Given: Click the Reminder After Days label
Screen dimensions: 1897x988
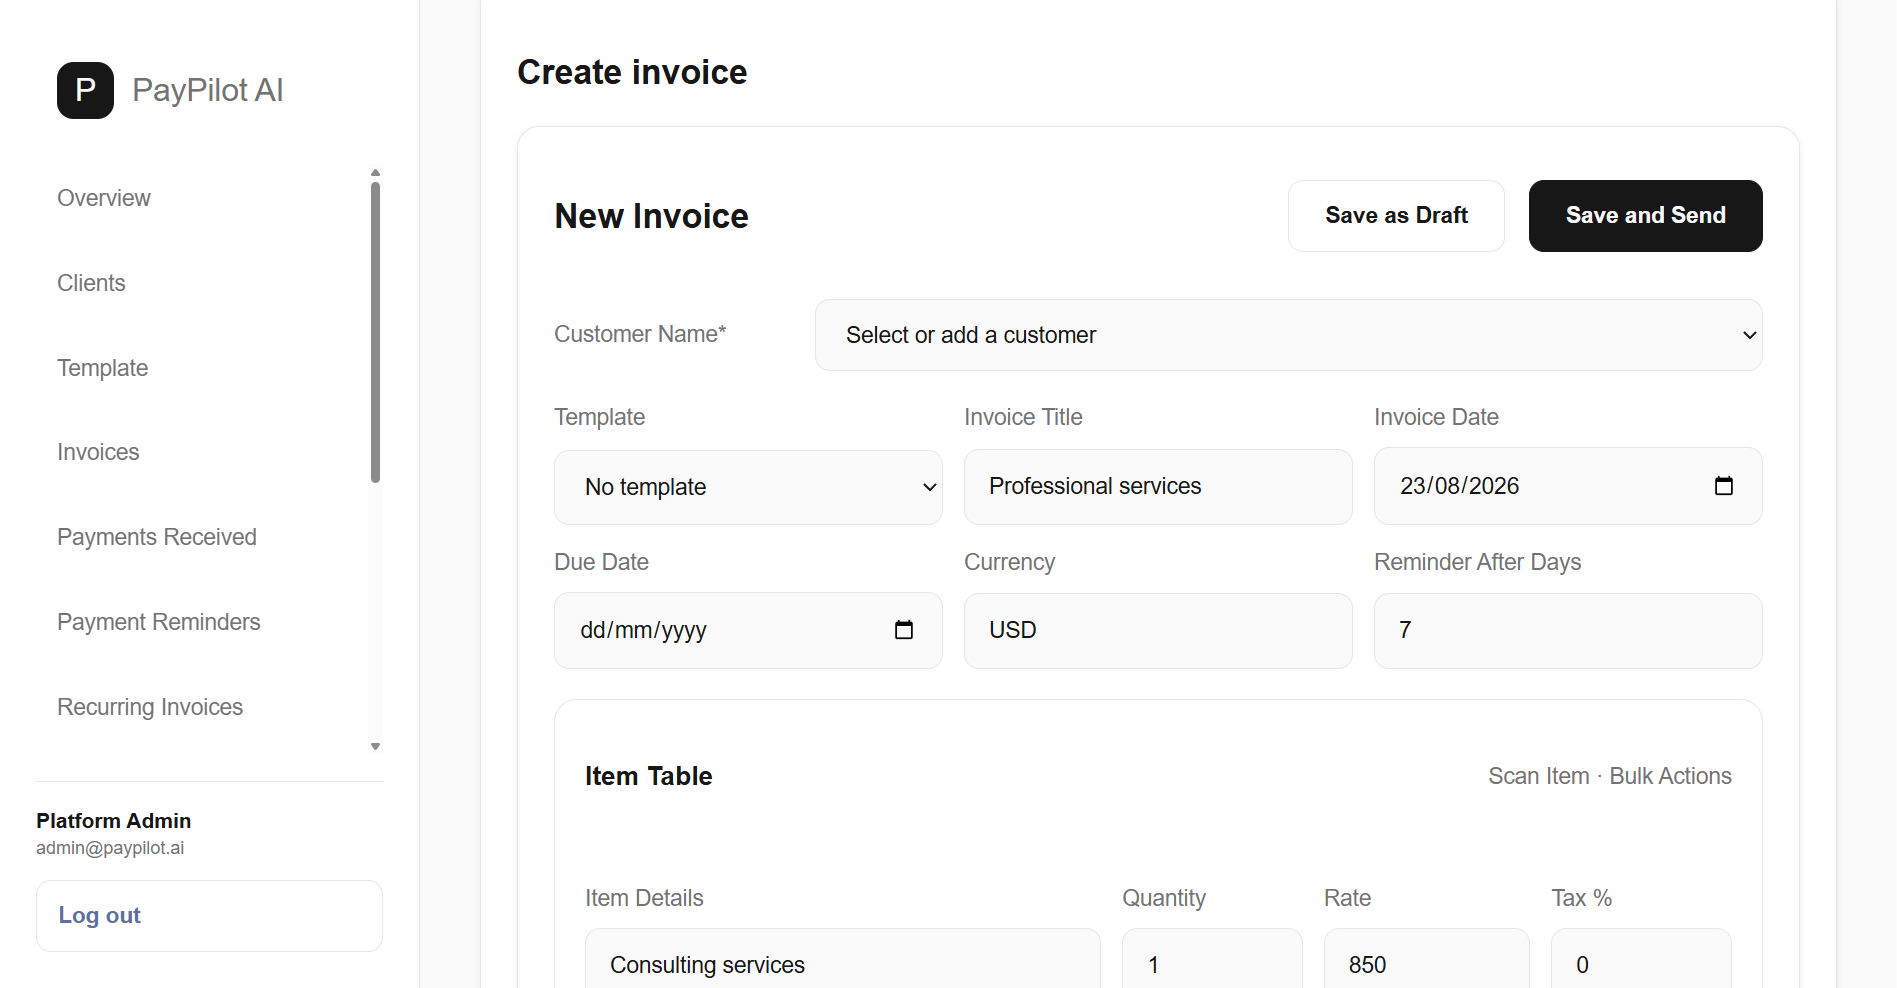Looking at the screenshot, I should click(1477, 562).
